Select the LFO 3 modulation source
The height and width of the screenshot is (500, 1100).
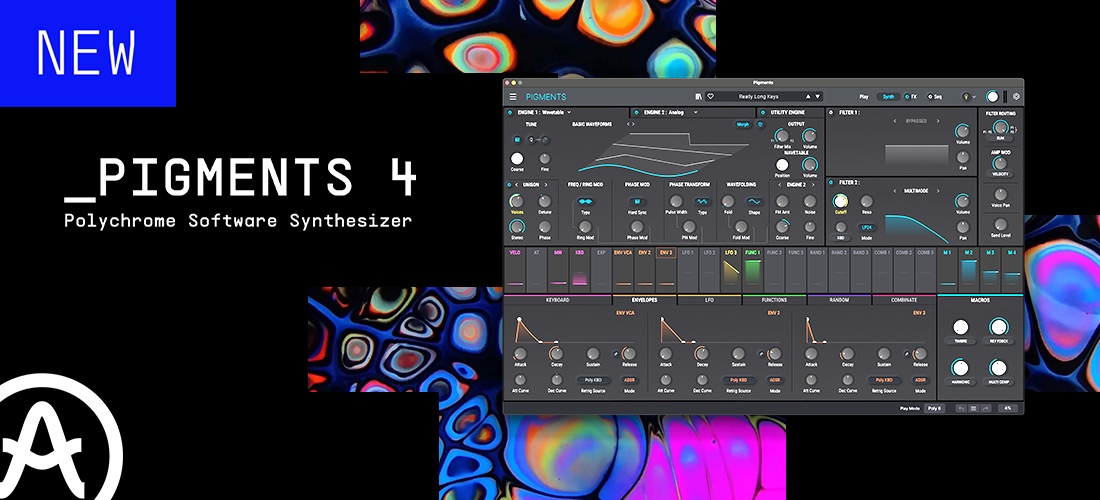coord(730,269)
